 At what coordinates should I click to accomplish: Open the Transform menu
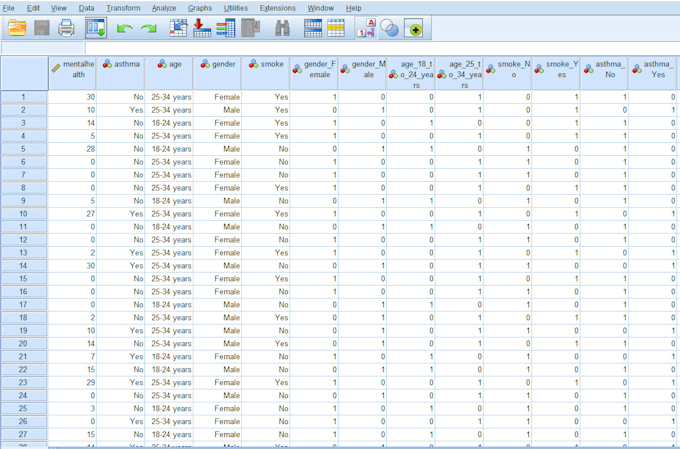[x=123, y=8]
